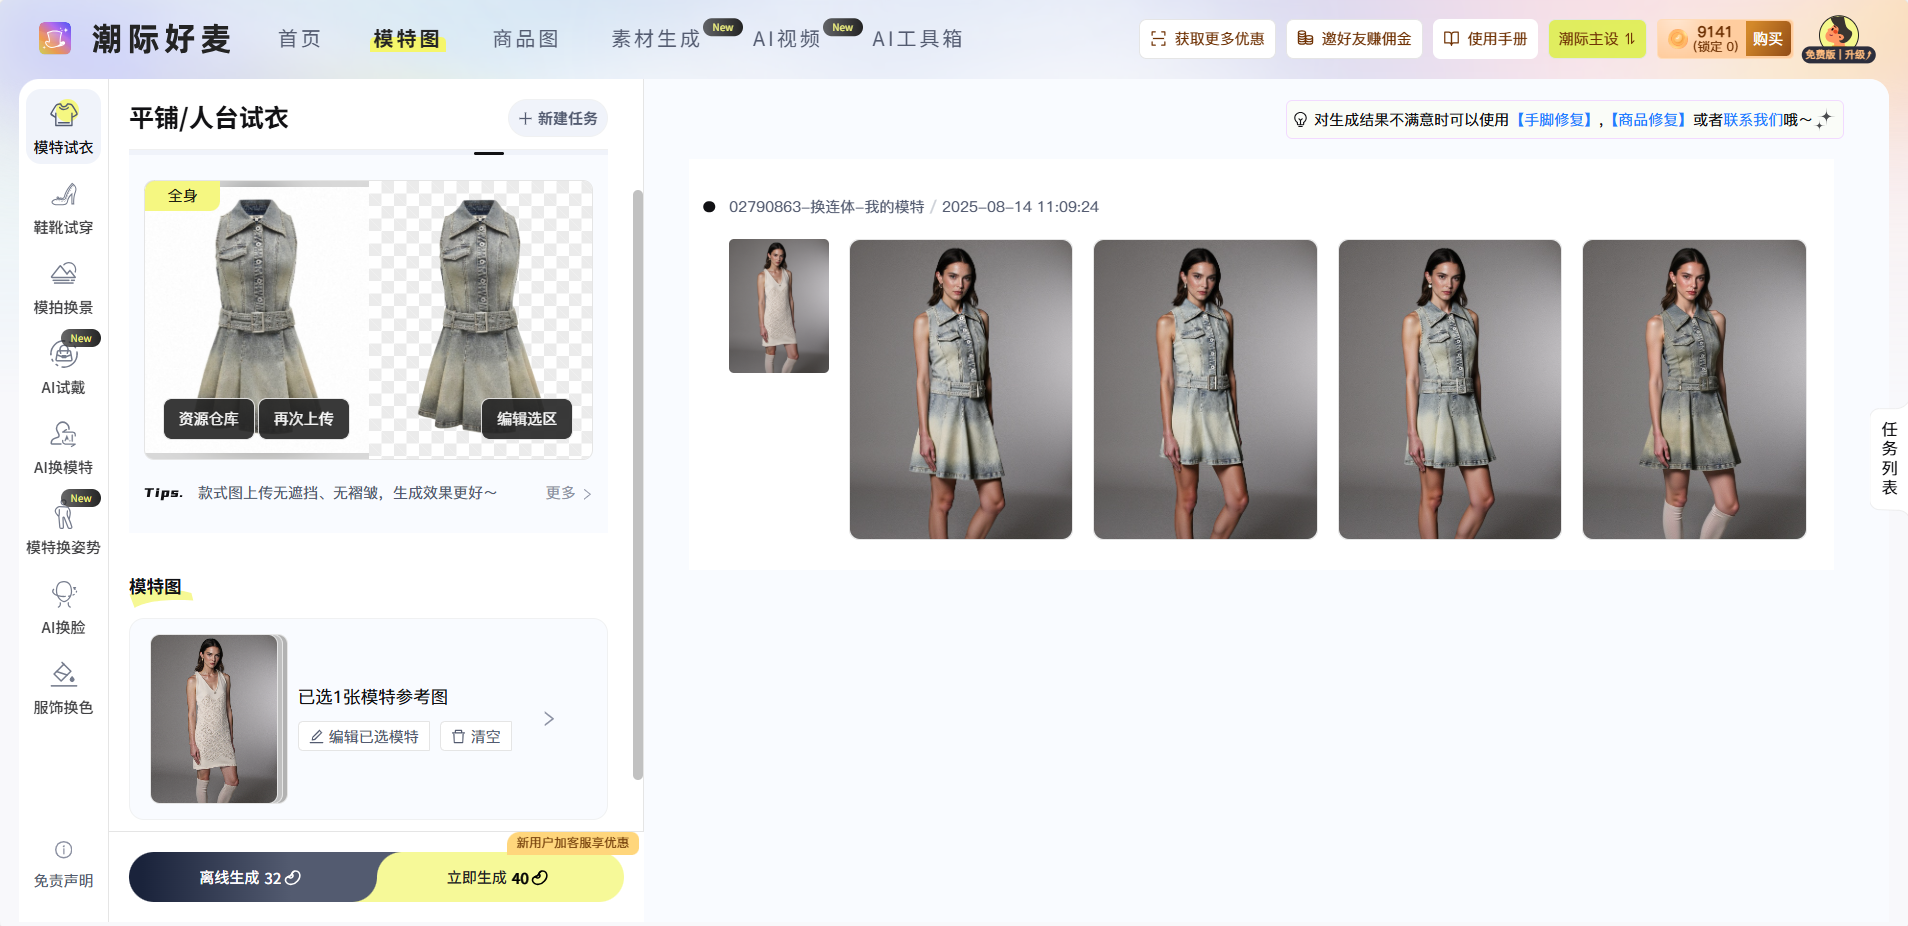The width and height of the screenshot is (1908, 926).
Task: Open AI视频 menu
Action: pyautogui.click(x=786, y=39)
